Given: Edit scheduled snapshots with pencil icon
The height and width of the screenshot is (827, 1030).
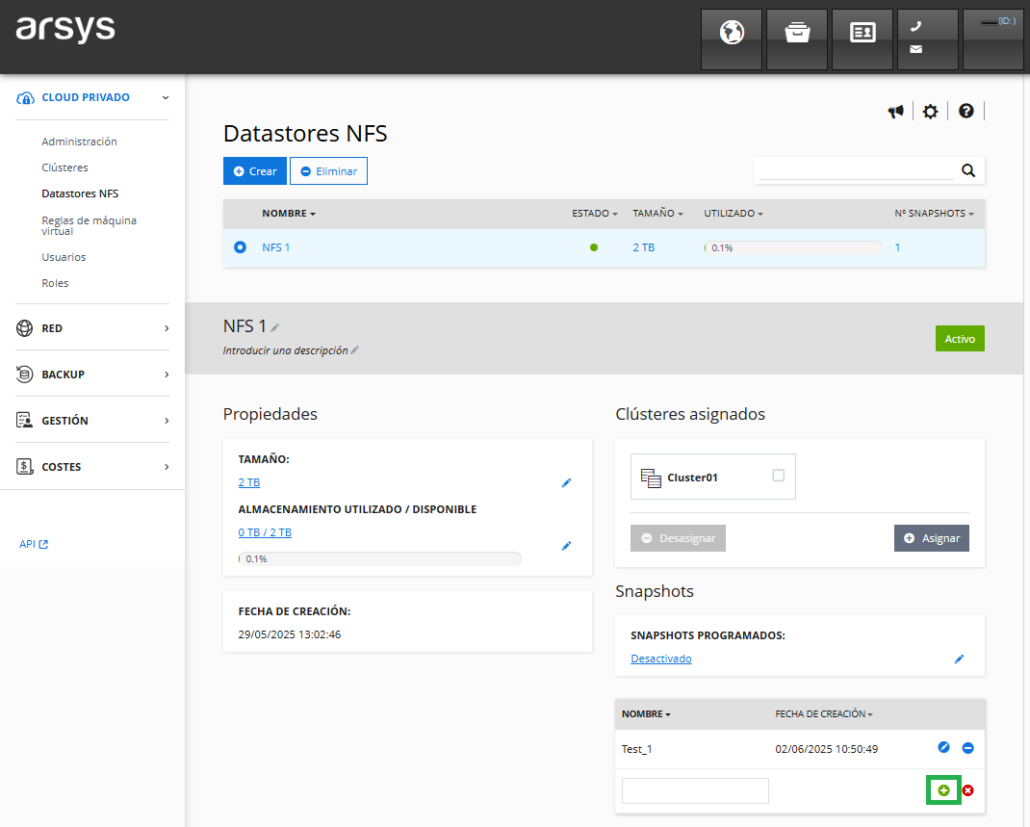Looking at the screenshot, I should (959, 659).
